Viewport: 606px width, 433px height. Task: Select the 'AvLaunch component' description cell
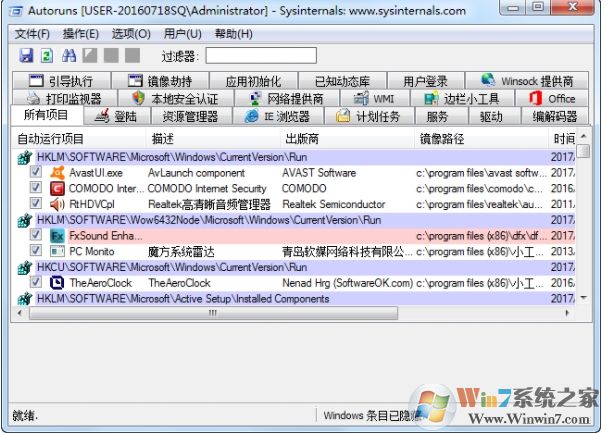196,173
